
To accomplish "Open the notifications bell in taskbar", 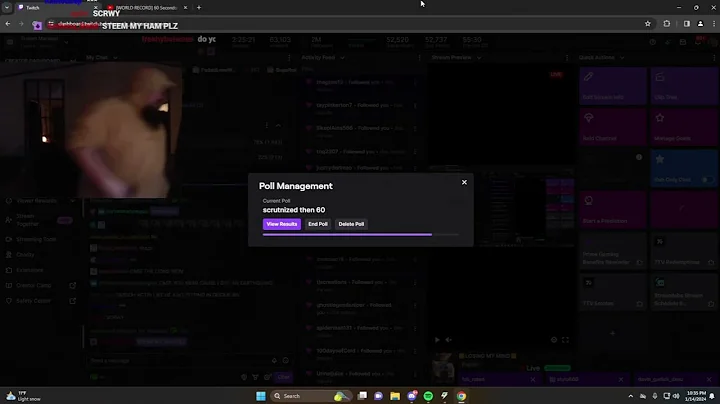I will (712, 396).
